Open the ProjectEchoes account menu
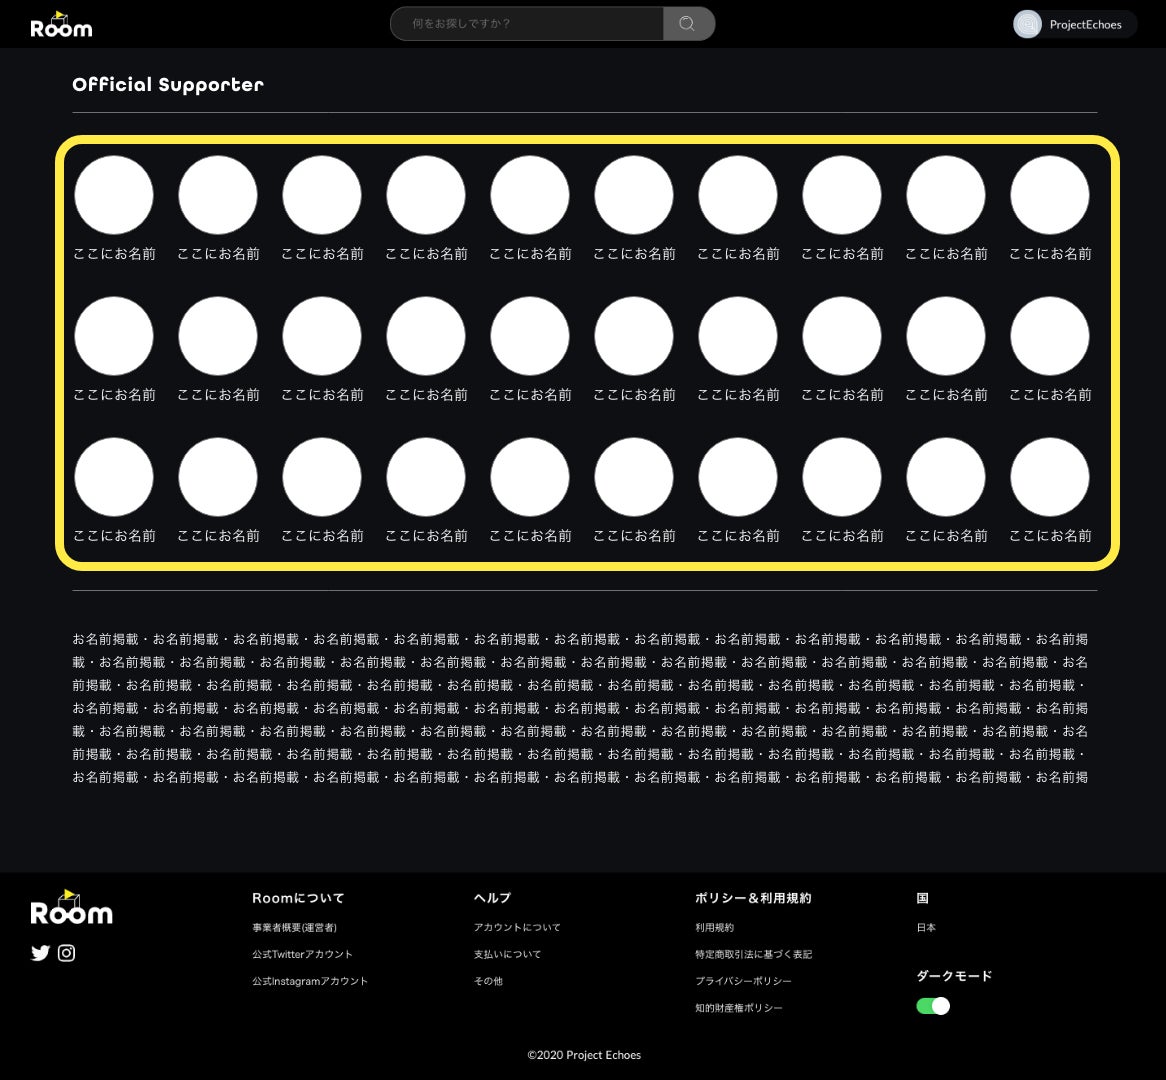This screenshot has width=1166, height=1080. point(1085,24)
